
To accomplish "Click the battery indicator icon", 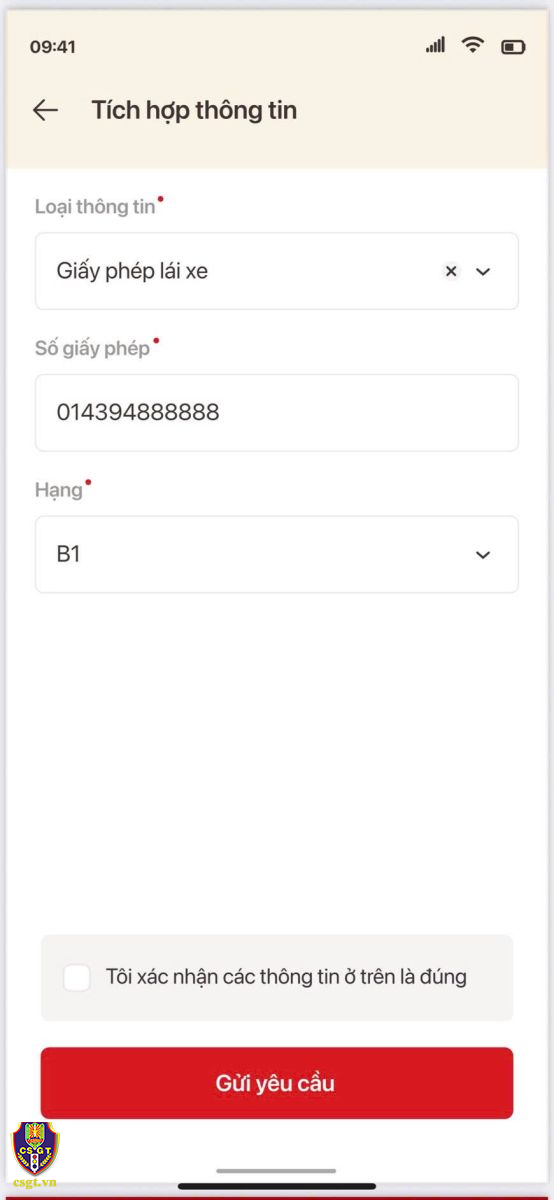I will point(513,46).
